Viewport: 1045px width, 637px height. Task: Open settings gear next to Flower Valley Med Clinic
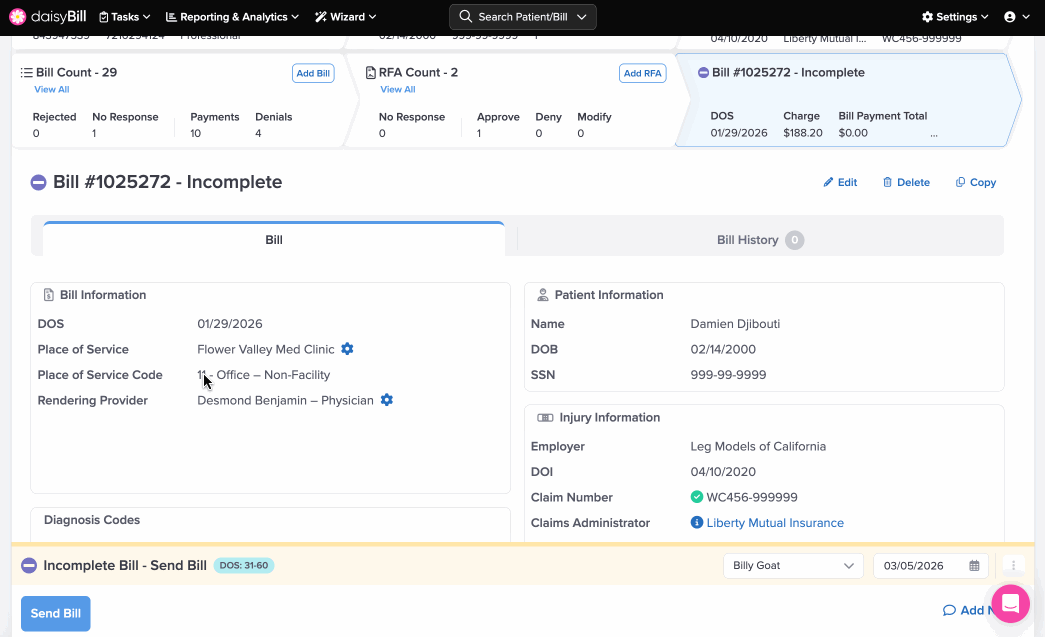coord(347,349)
